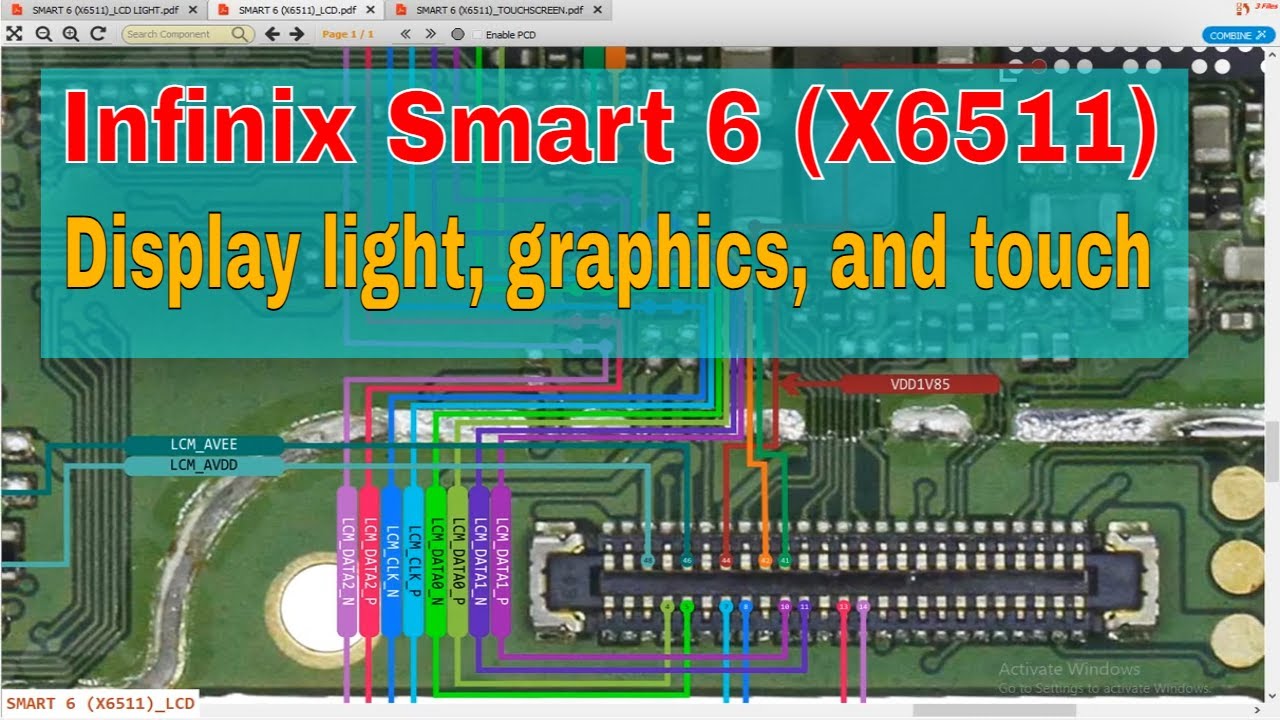1280x720 pixels.
Task: Select the VDD1V85 power label
Action: 919,384
